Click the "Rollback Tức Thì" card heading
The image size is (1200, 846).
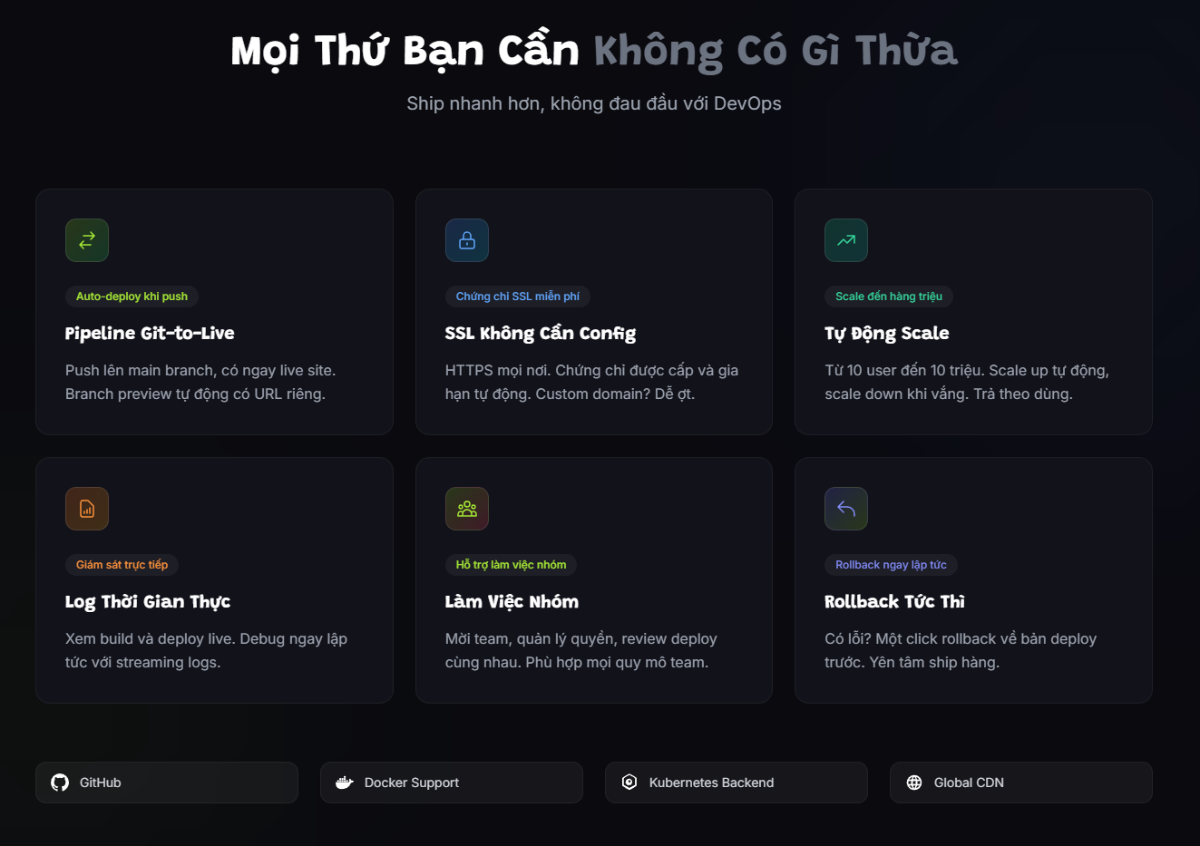tap(894, 602)
